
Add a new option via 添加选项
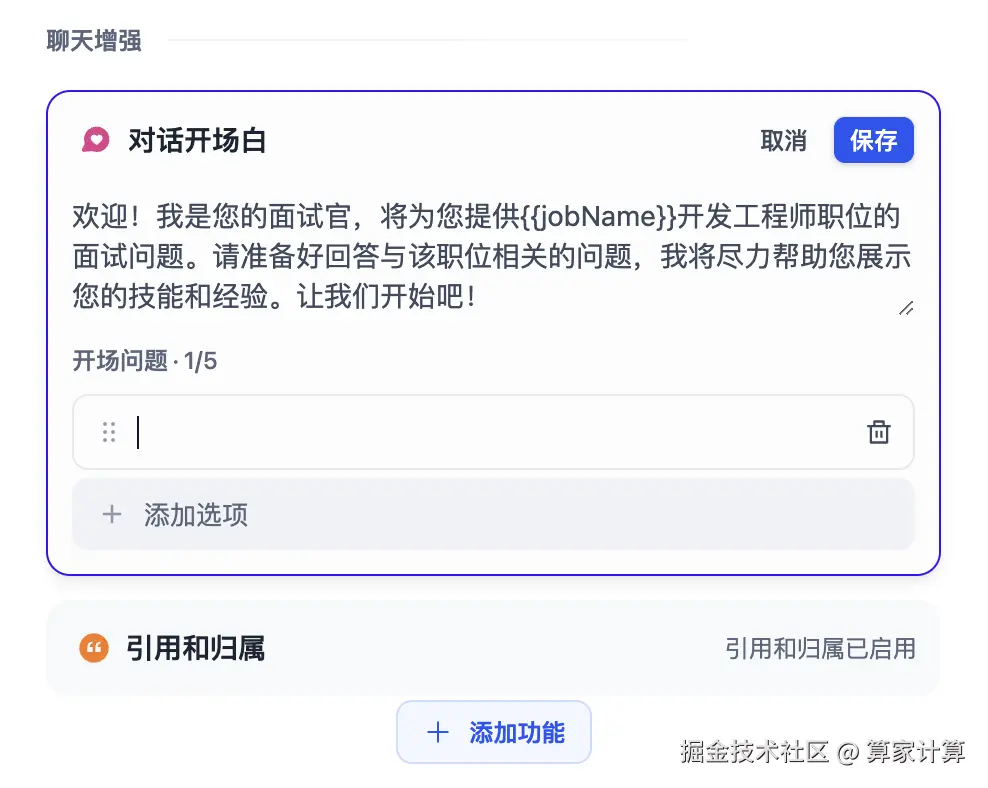coord(493,514)
